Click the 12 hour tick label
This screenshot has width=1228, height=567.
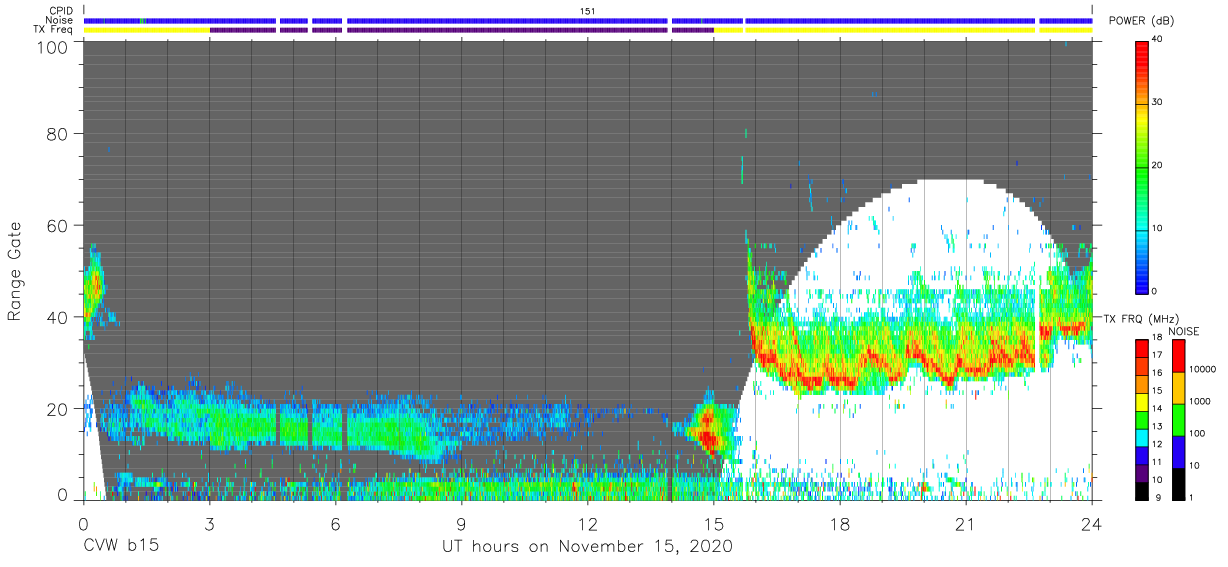(x=587, y=524)
